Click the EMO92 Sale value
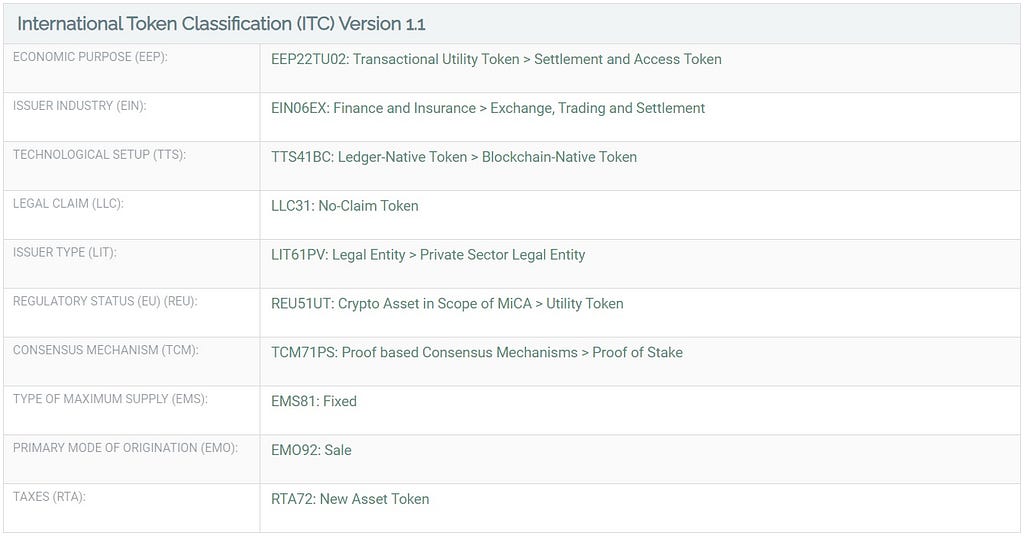1024x536 pixels. tap(312, 450)
